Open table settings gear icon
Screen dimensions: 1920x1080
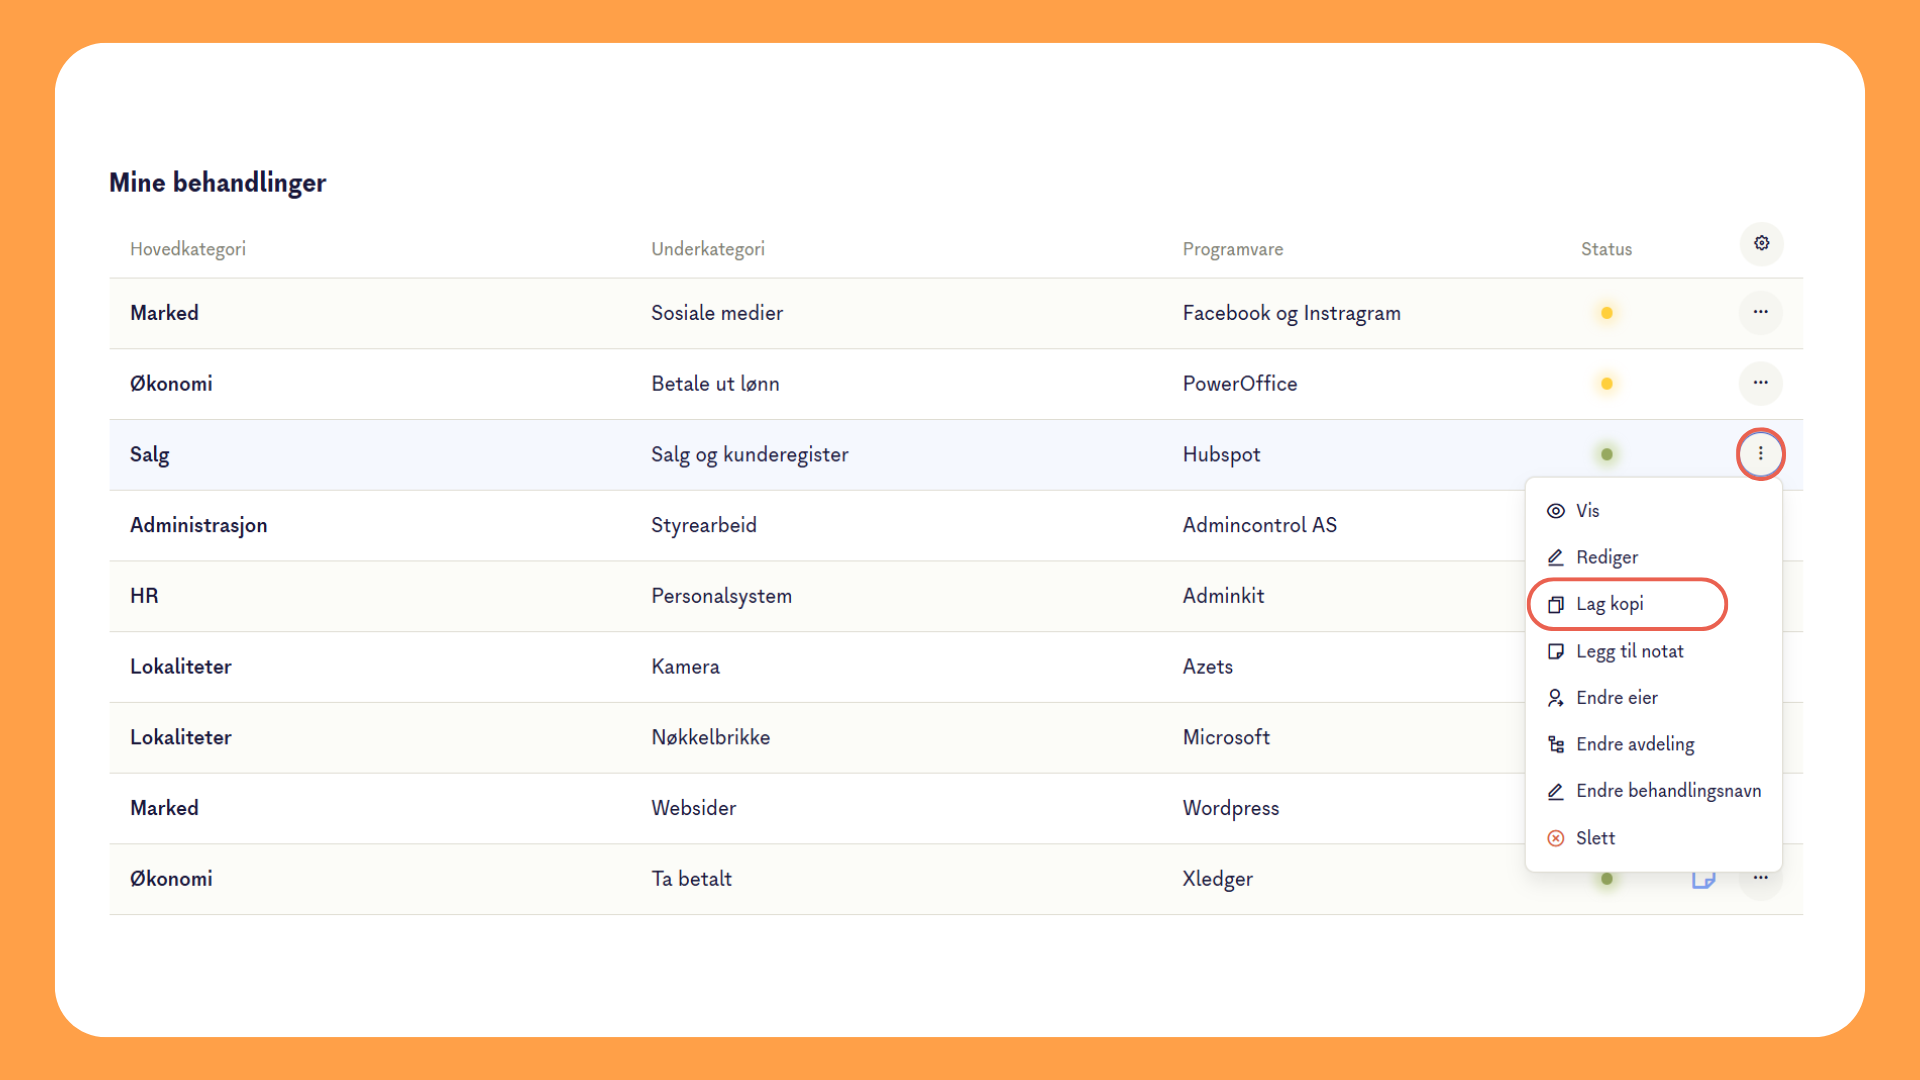pos(1761,244)
